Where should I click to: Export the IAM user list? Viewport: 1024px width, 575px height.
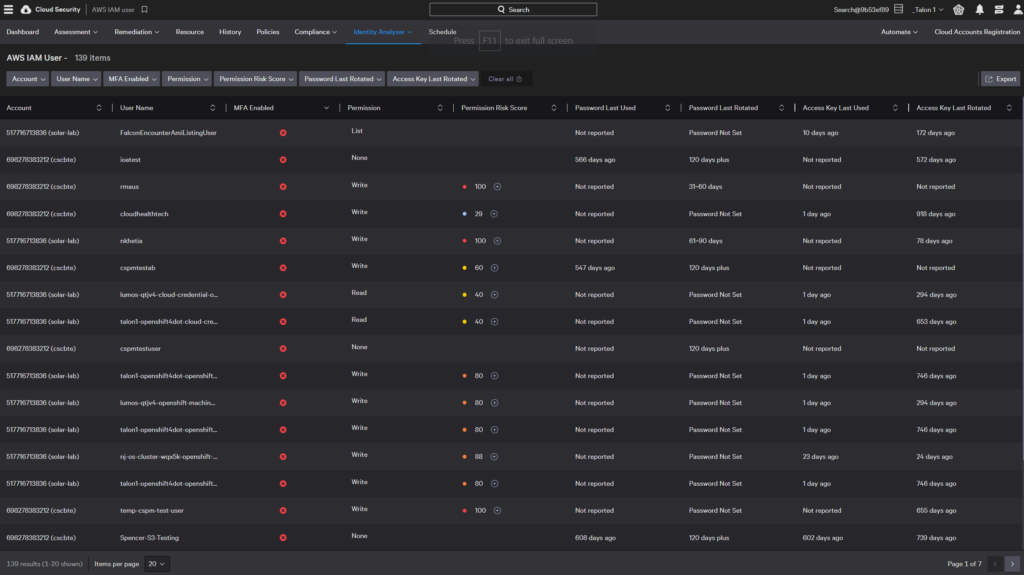click(1000, 79)
